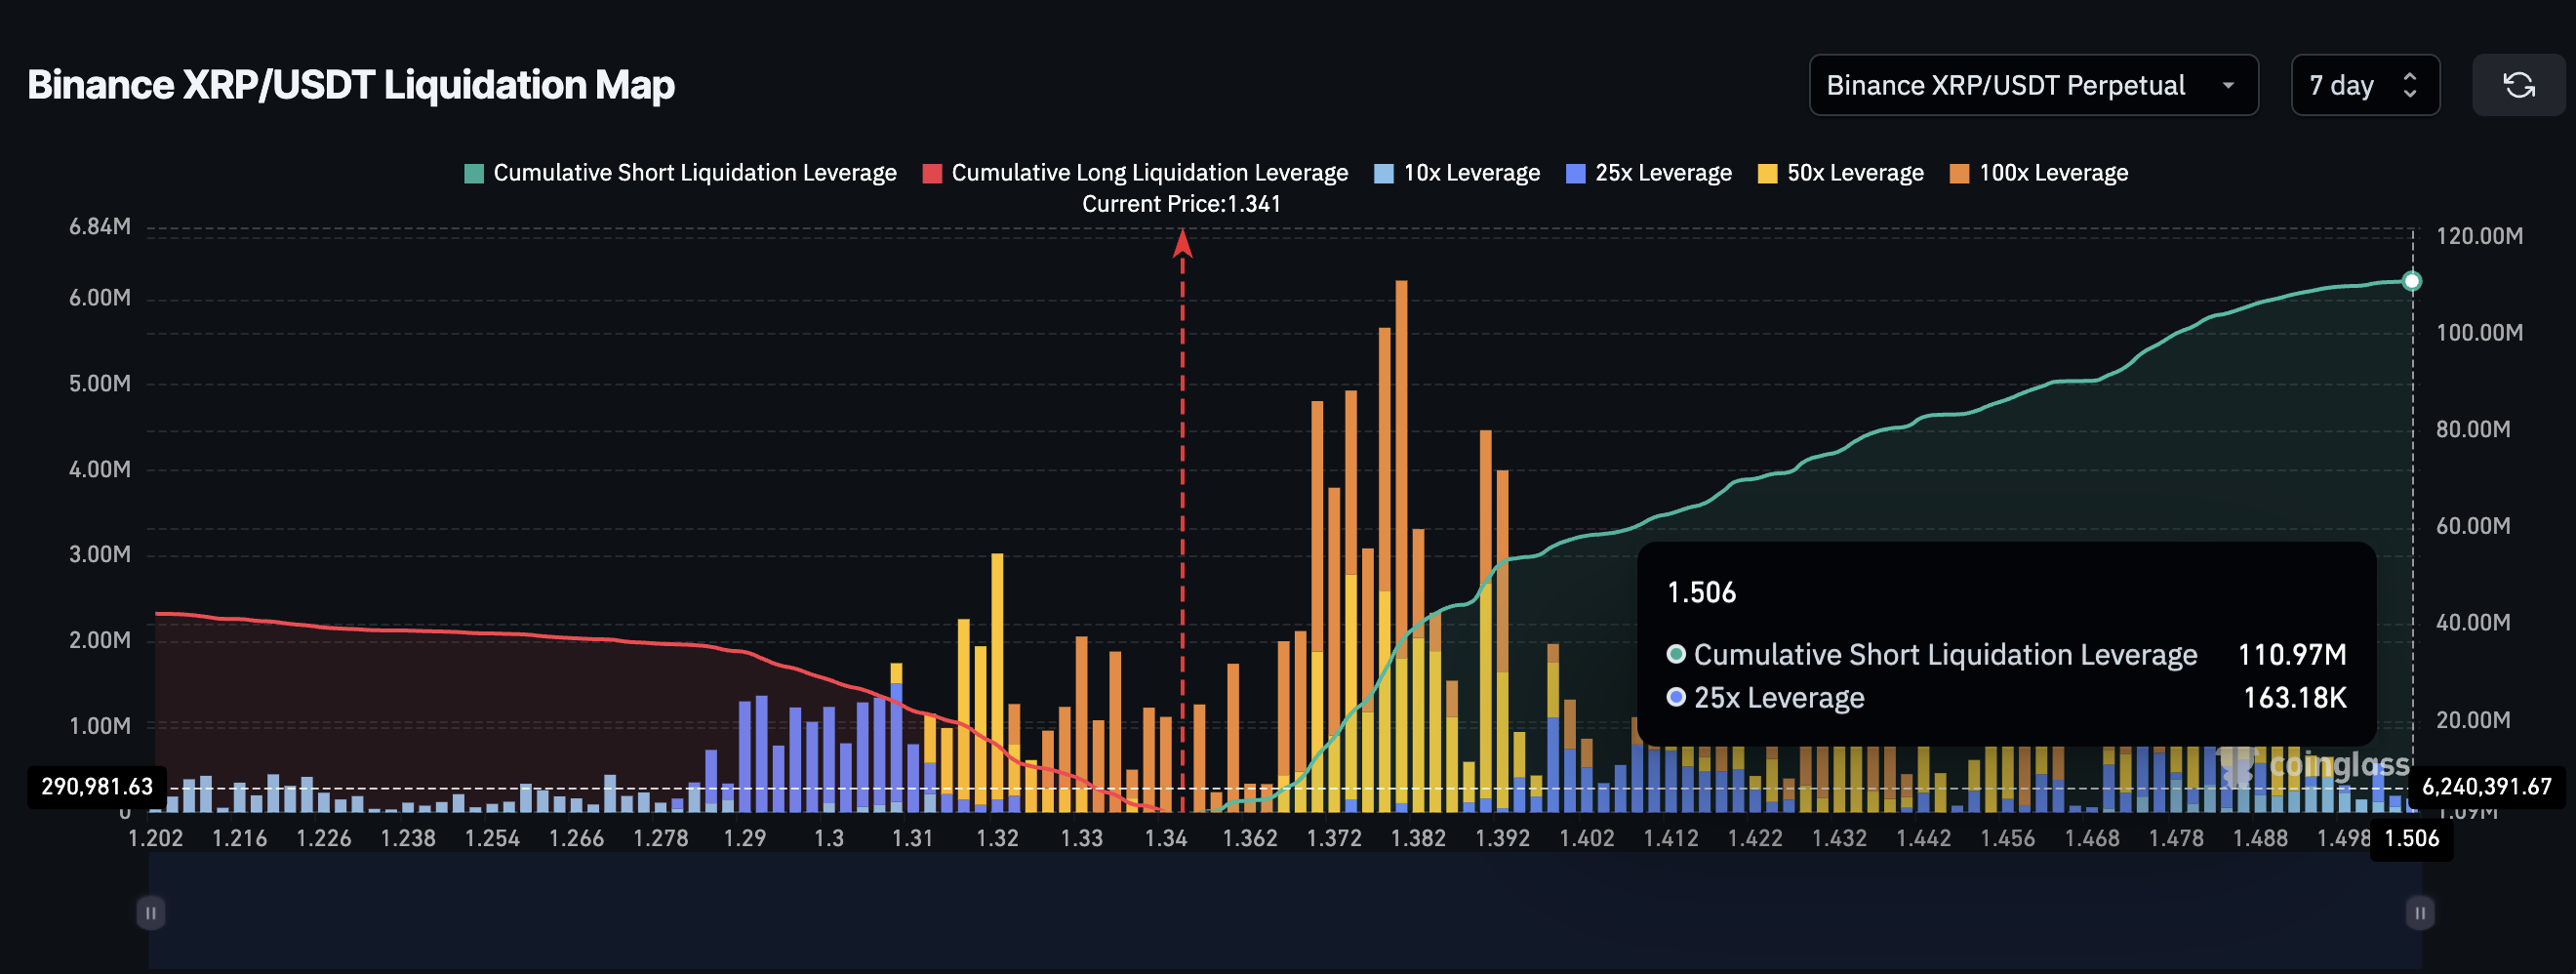The image size is (2576, 974).
Task: Click the right pause handle below the chart
Action: tap(2419, 912)
